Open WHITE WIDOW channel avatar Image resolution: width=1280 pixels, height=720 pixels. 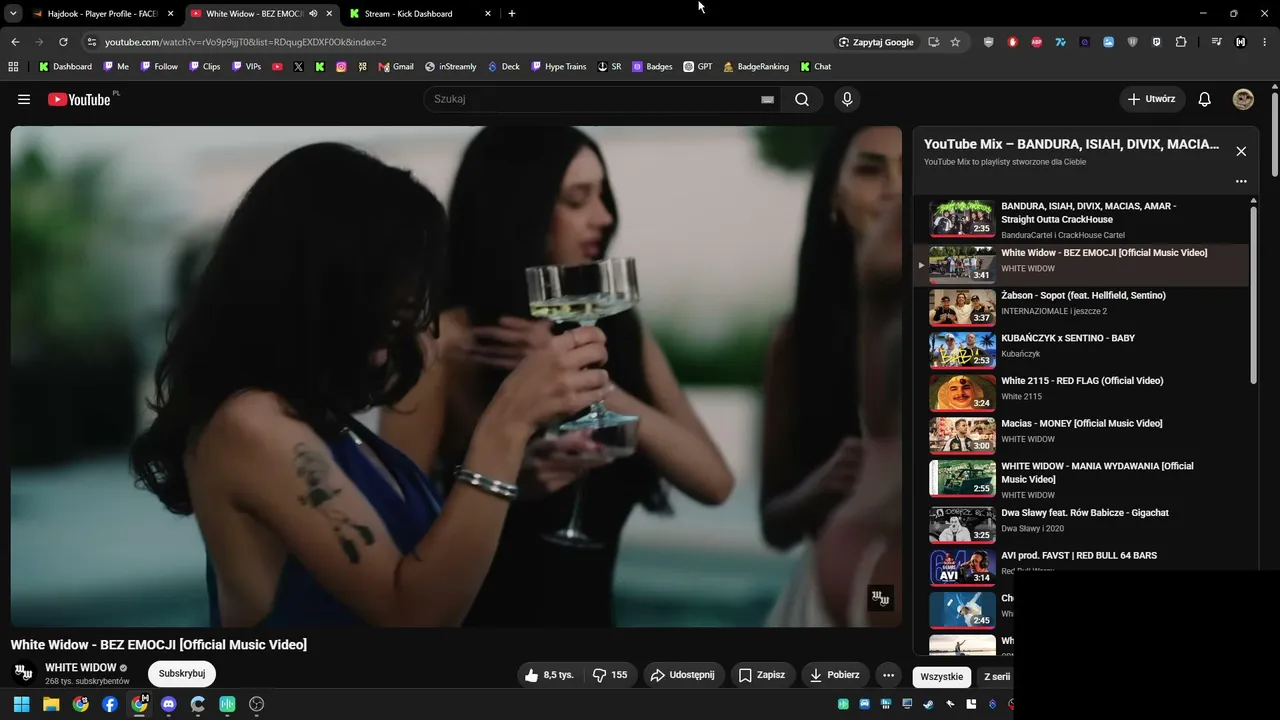pyautogui.click(x=24, y=673)
